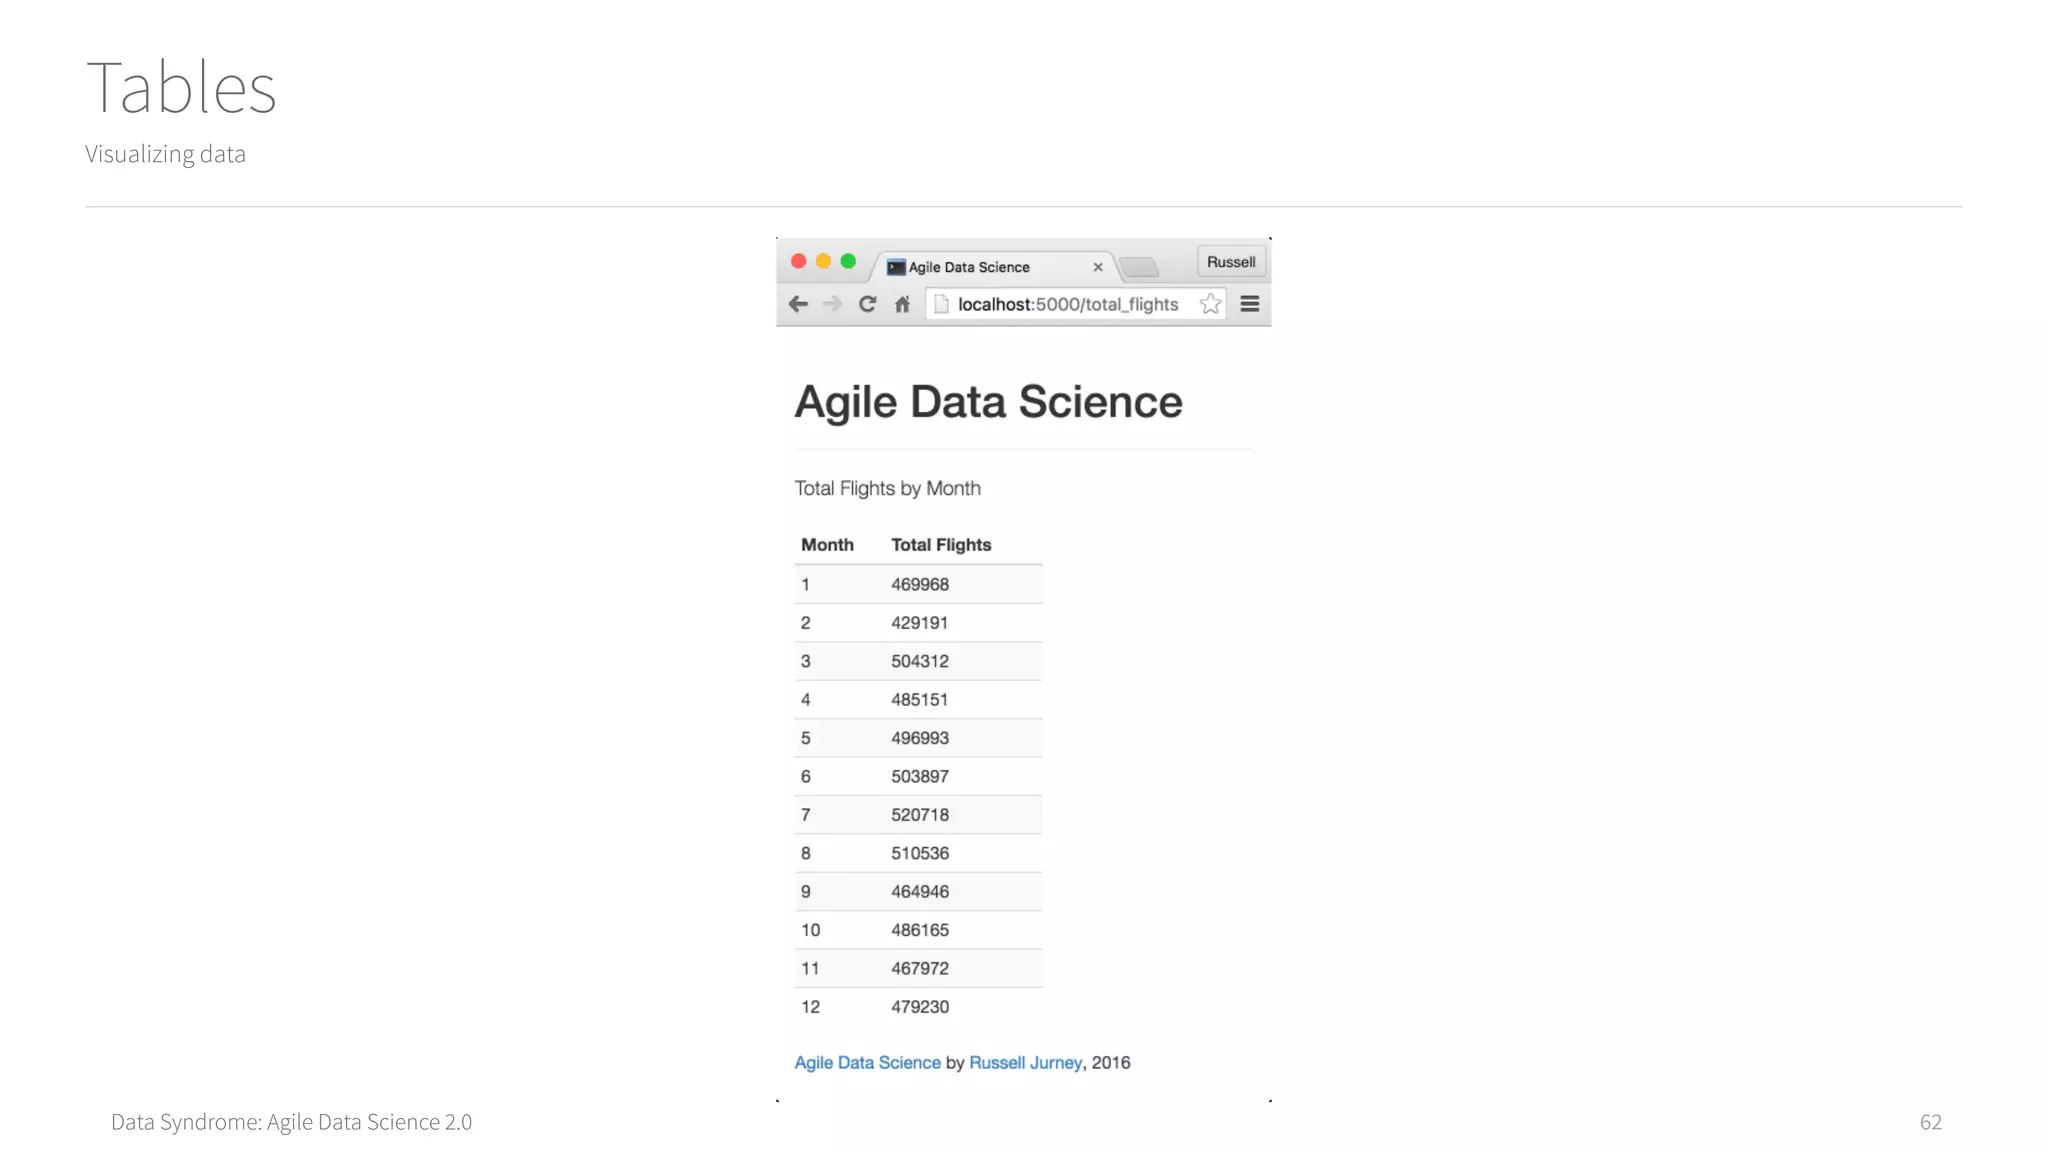
Task: Click the Total Flights column header
Action: click(941, 545)
